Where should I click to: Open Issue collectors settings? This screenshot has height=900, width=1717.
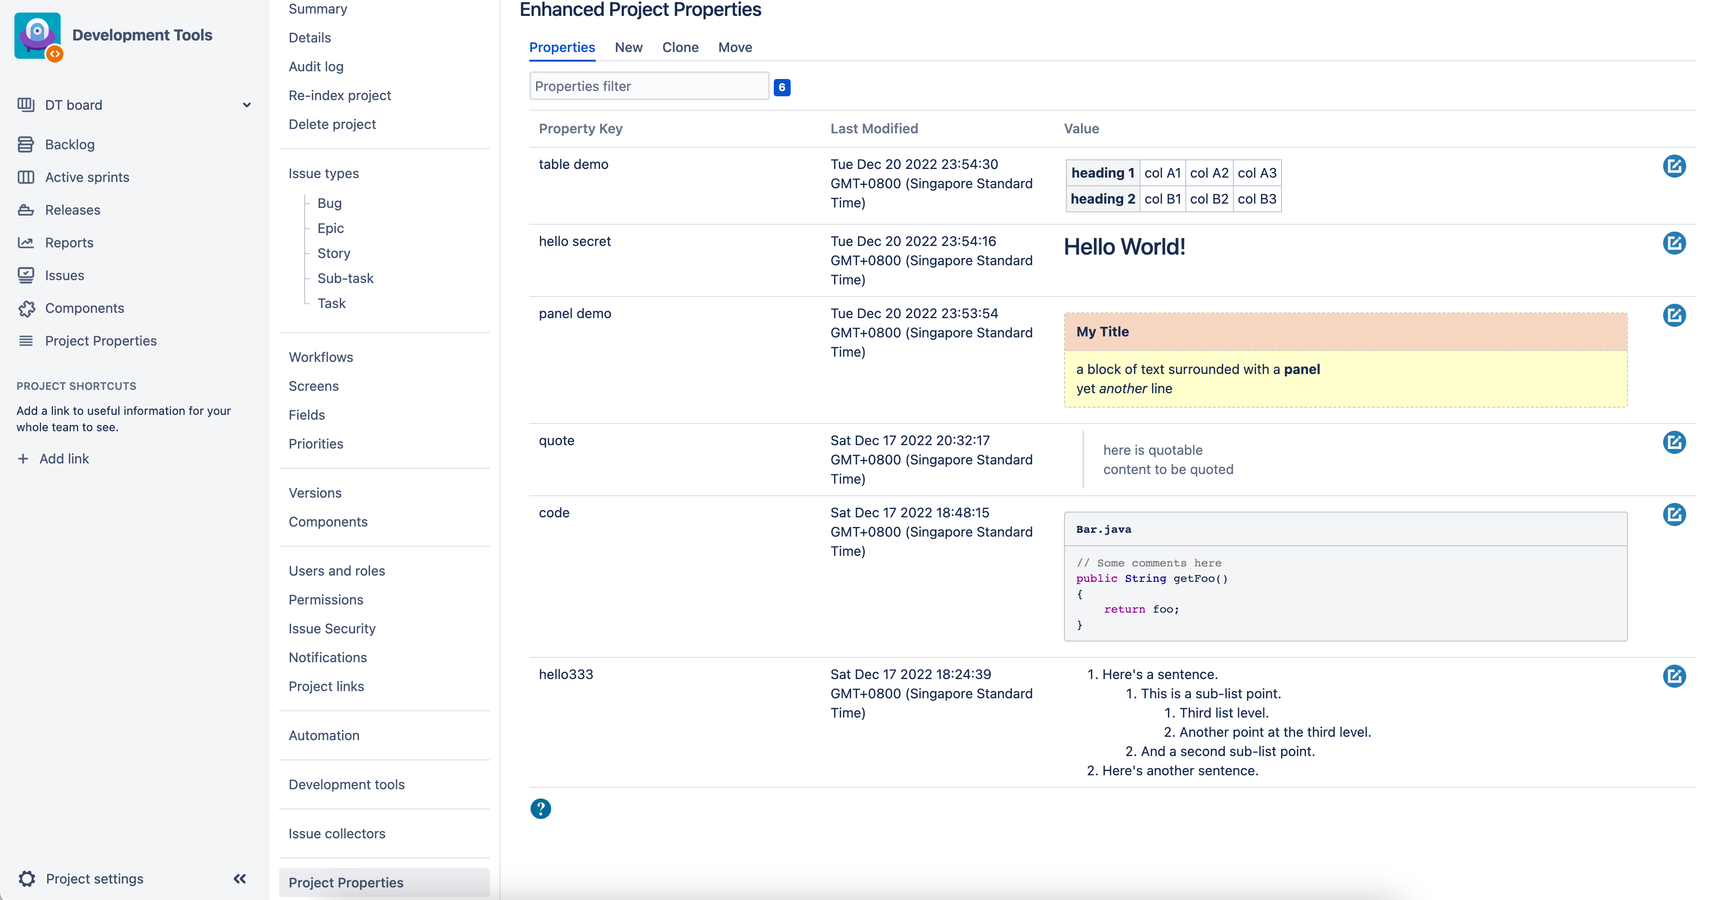[337, 834]
